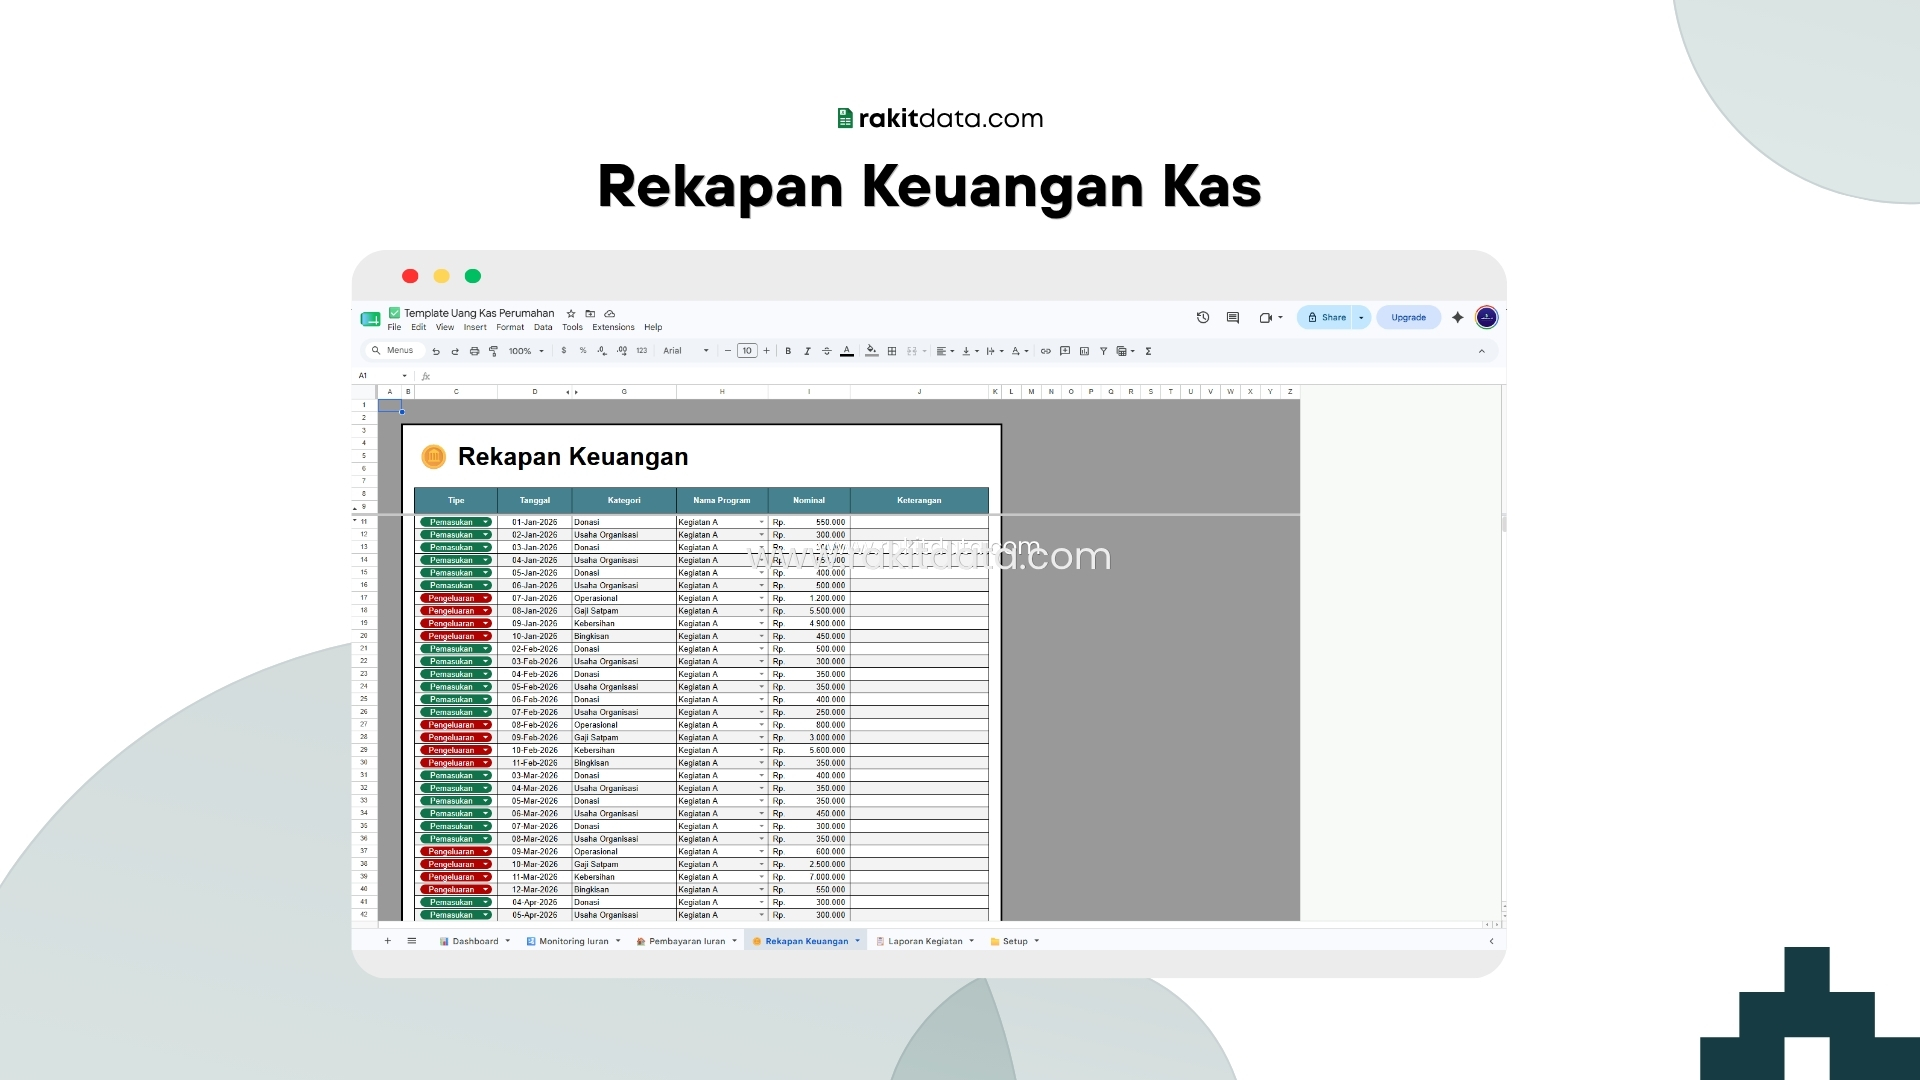The image size is (1920, 1080).
Task: Open the vertical align dropdown
Action: (970, 351)
